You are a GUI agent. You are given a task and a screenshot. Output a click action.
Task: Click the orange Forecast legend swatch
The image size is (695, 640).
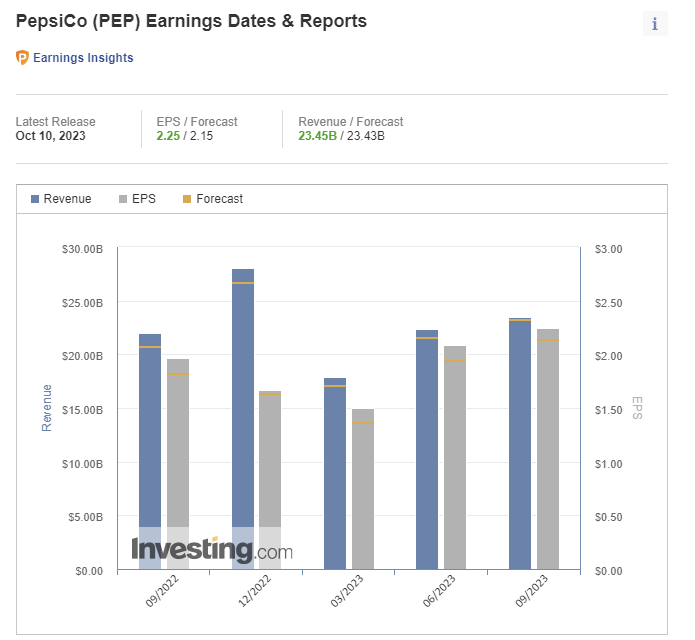point(187,199)
